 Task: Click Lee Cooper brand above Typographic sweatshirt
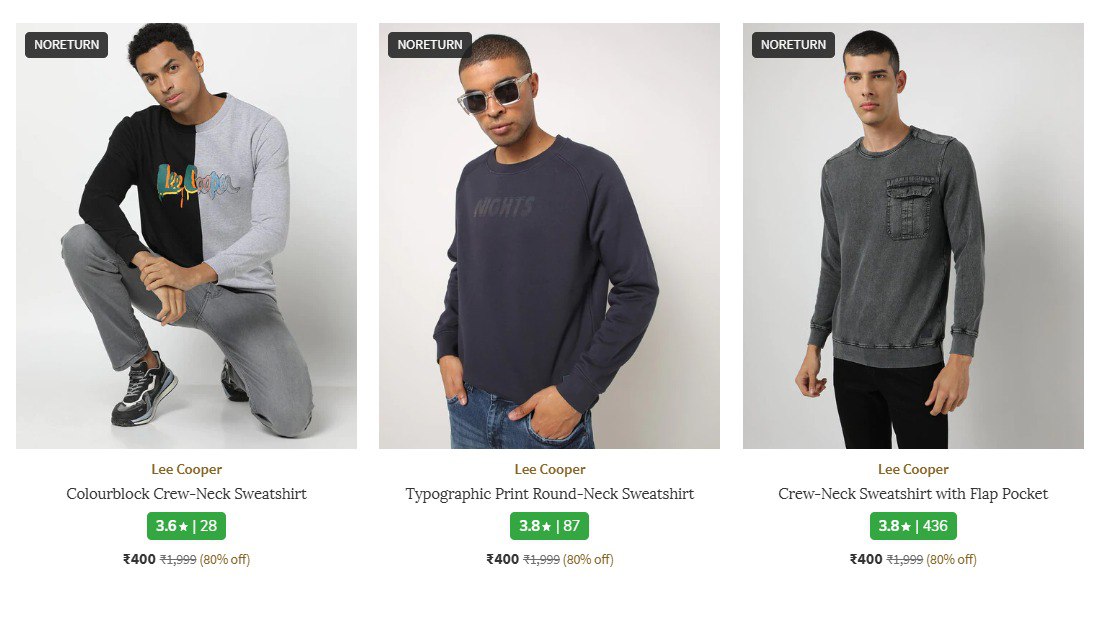tap(549, 469)
